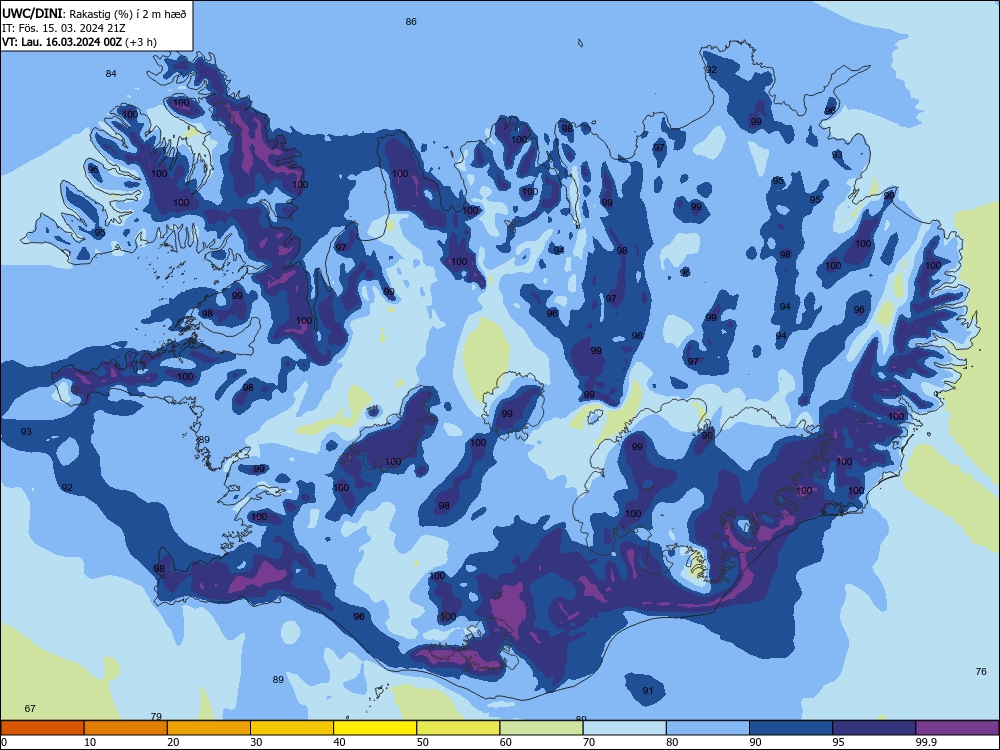Select the legend tick label 40
1000x750 pixels.
point(340,742)
